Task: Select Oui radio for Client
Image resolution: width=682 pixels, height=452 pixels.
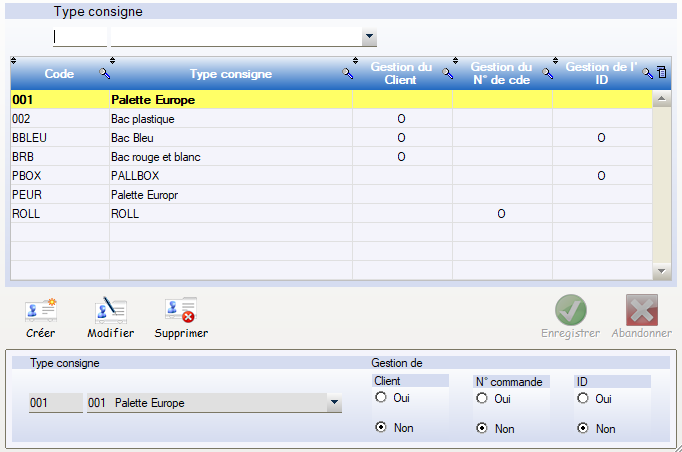Action: [381, 398]
